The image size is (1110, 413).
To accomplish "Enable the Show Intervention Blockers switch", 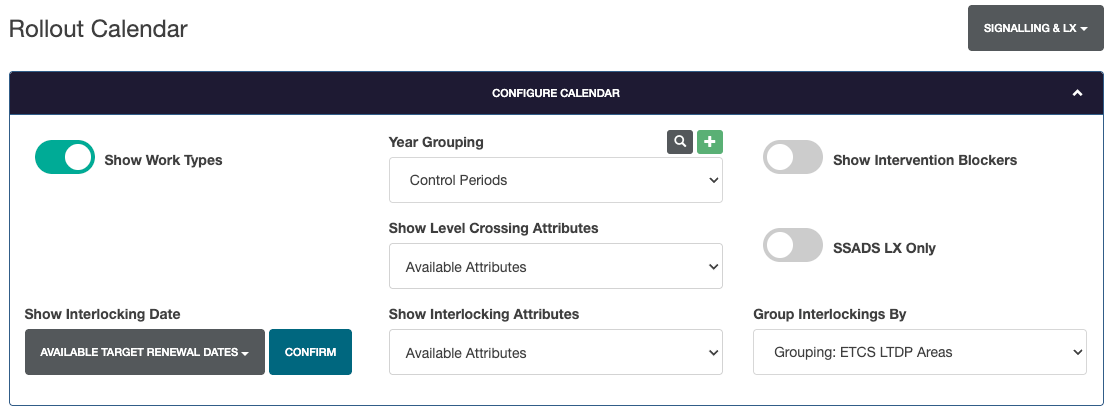I will [x=792, y=158].
